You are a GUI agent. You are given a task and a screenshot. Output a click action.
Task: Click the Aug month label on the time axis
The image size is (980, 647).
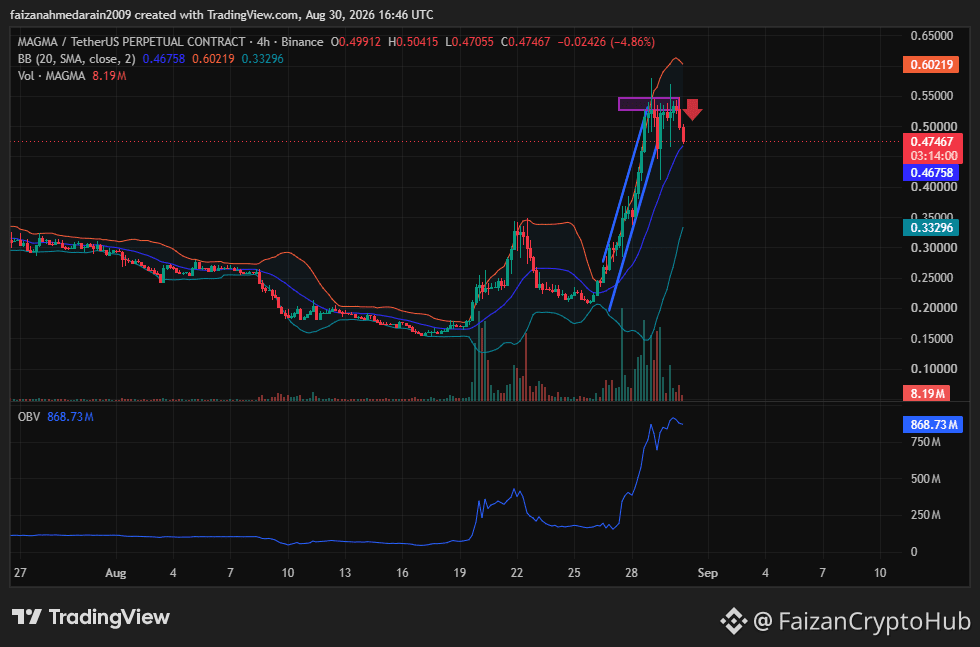[x=116, y=573]
